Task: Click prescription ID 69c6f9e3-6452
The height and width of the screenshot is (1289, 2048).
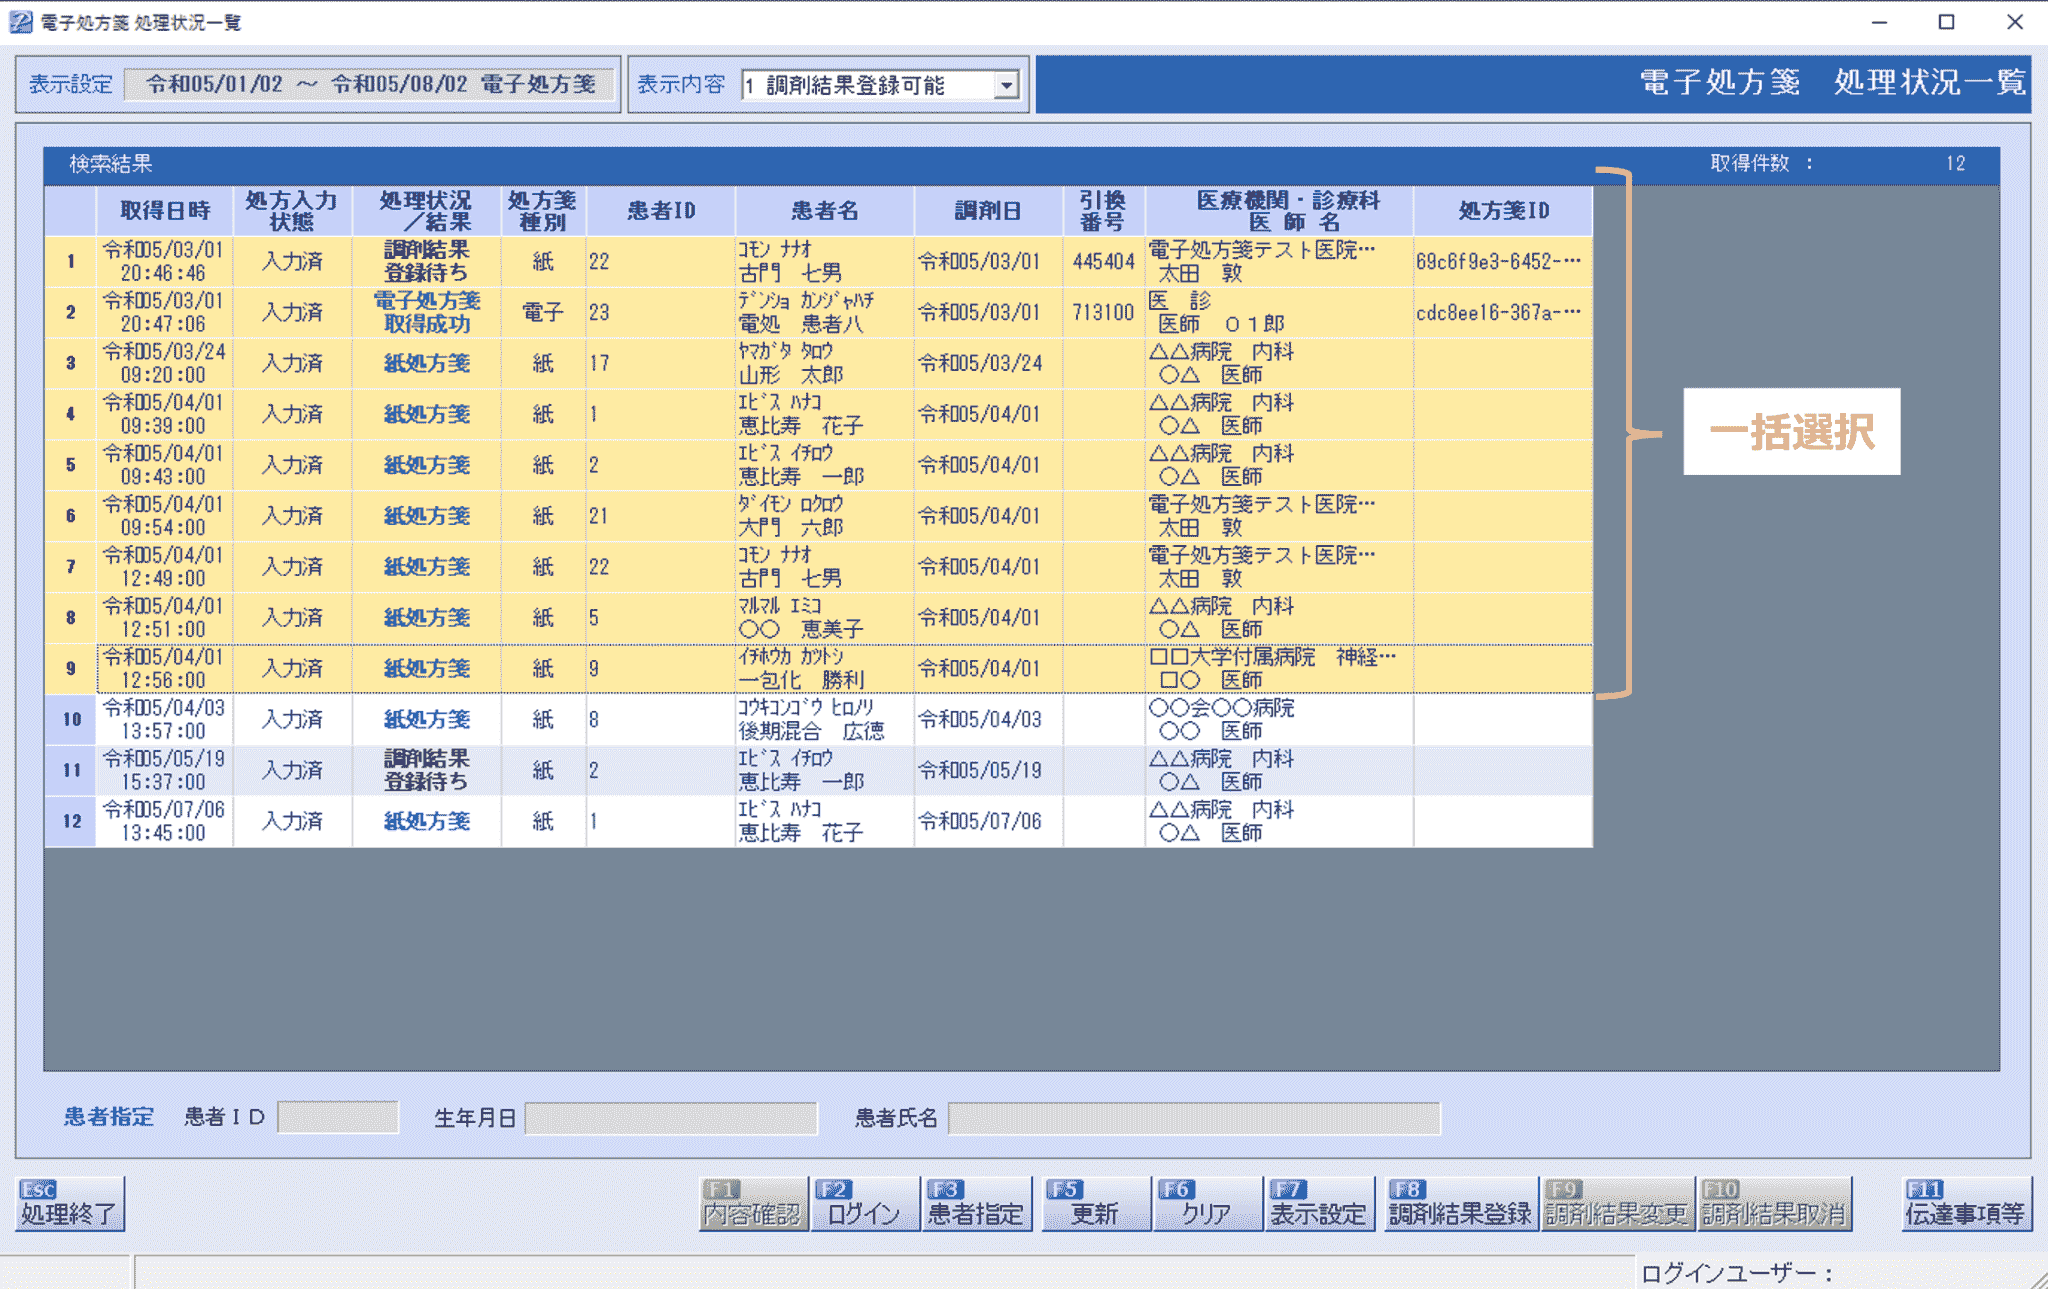Action: coord(1498,262)
